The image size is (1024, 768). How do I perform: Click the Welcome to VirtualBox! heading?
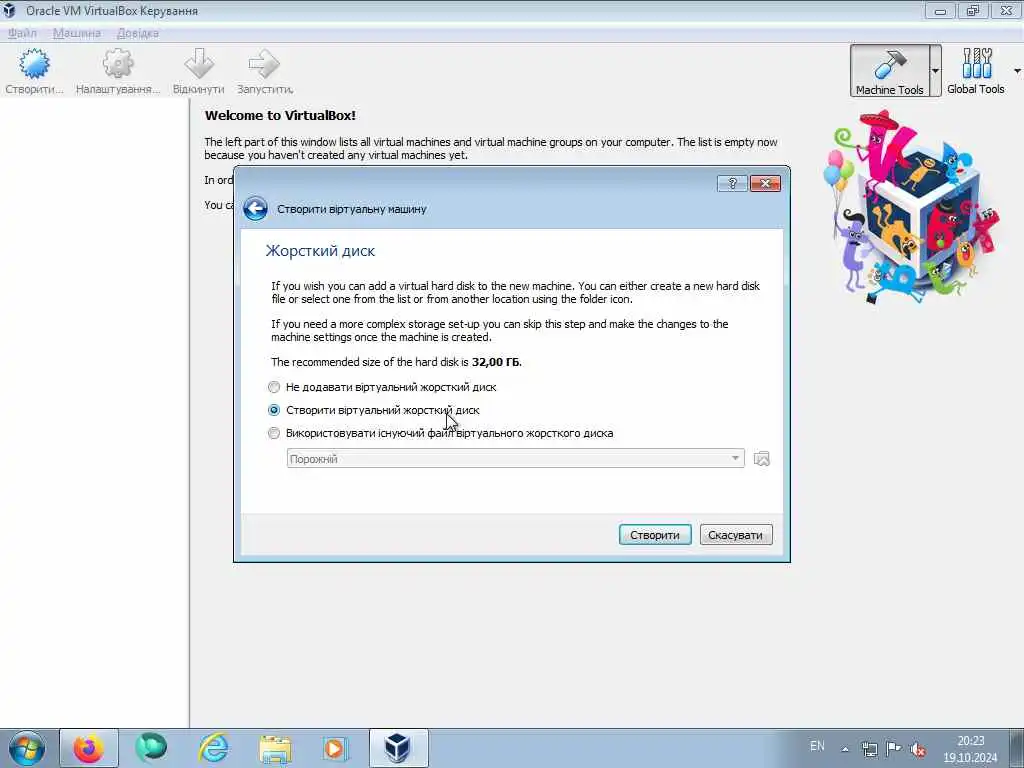280,116
